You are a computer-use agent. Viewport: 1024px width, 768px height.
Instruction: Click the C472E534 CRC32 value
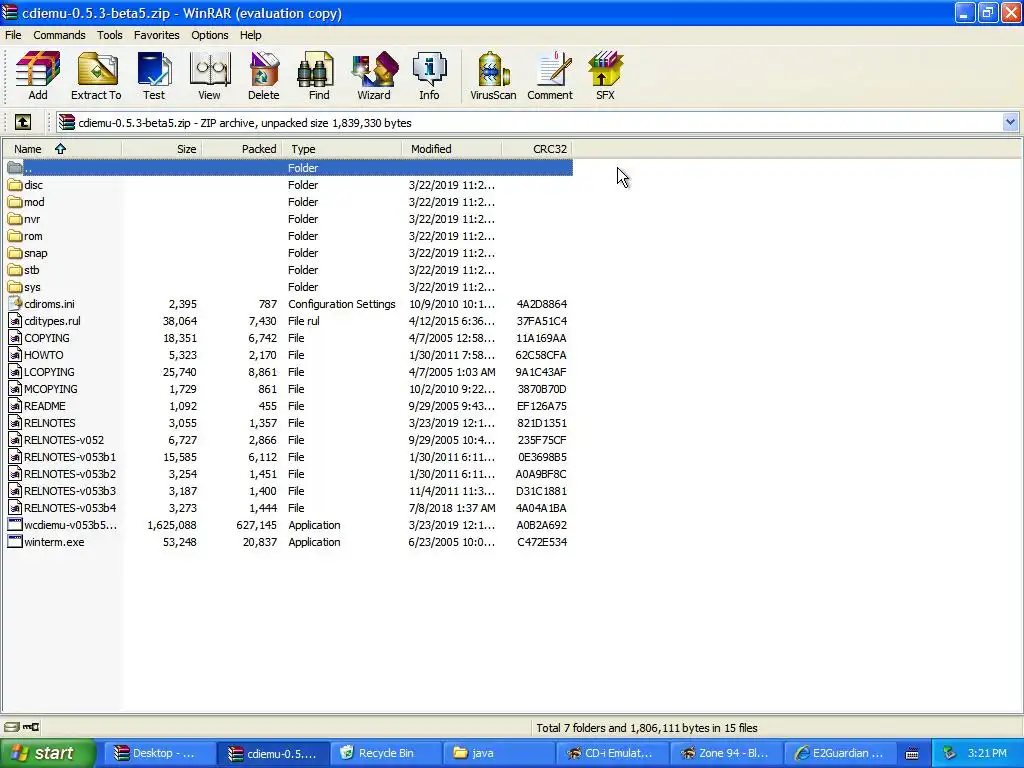pyautogui.click(x=542, y=541)
